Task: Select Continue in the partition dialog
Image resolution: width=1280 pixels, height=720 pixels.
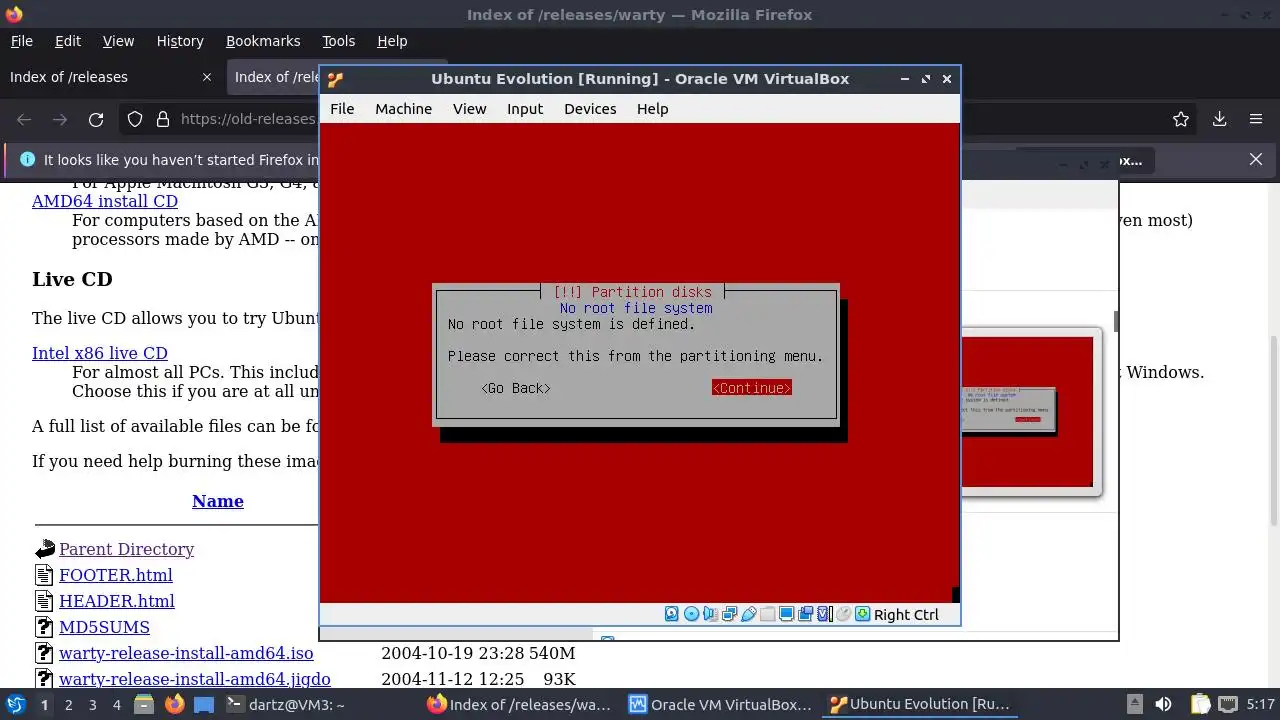Action: (x=751, y=388)
